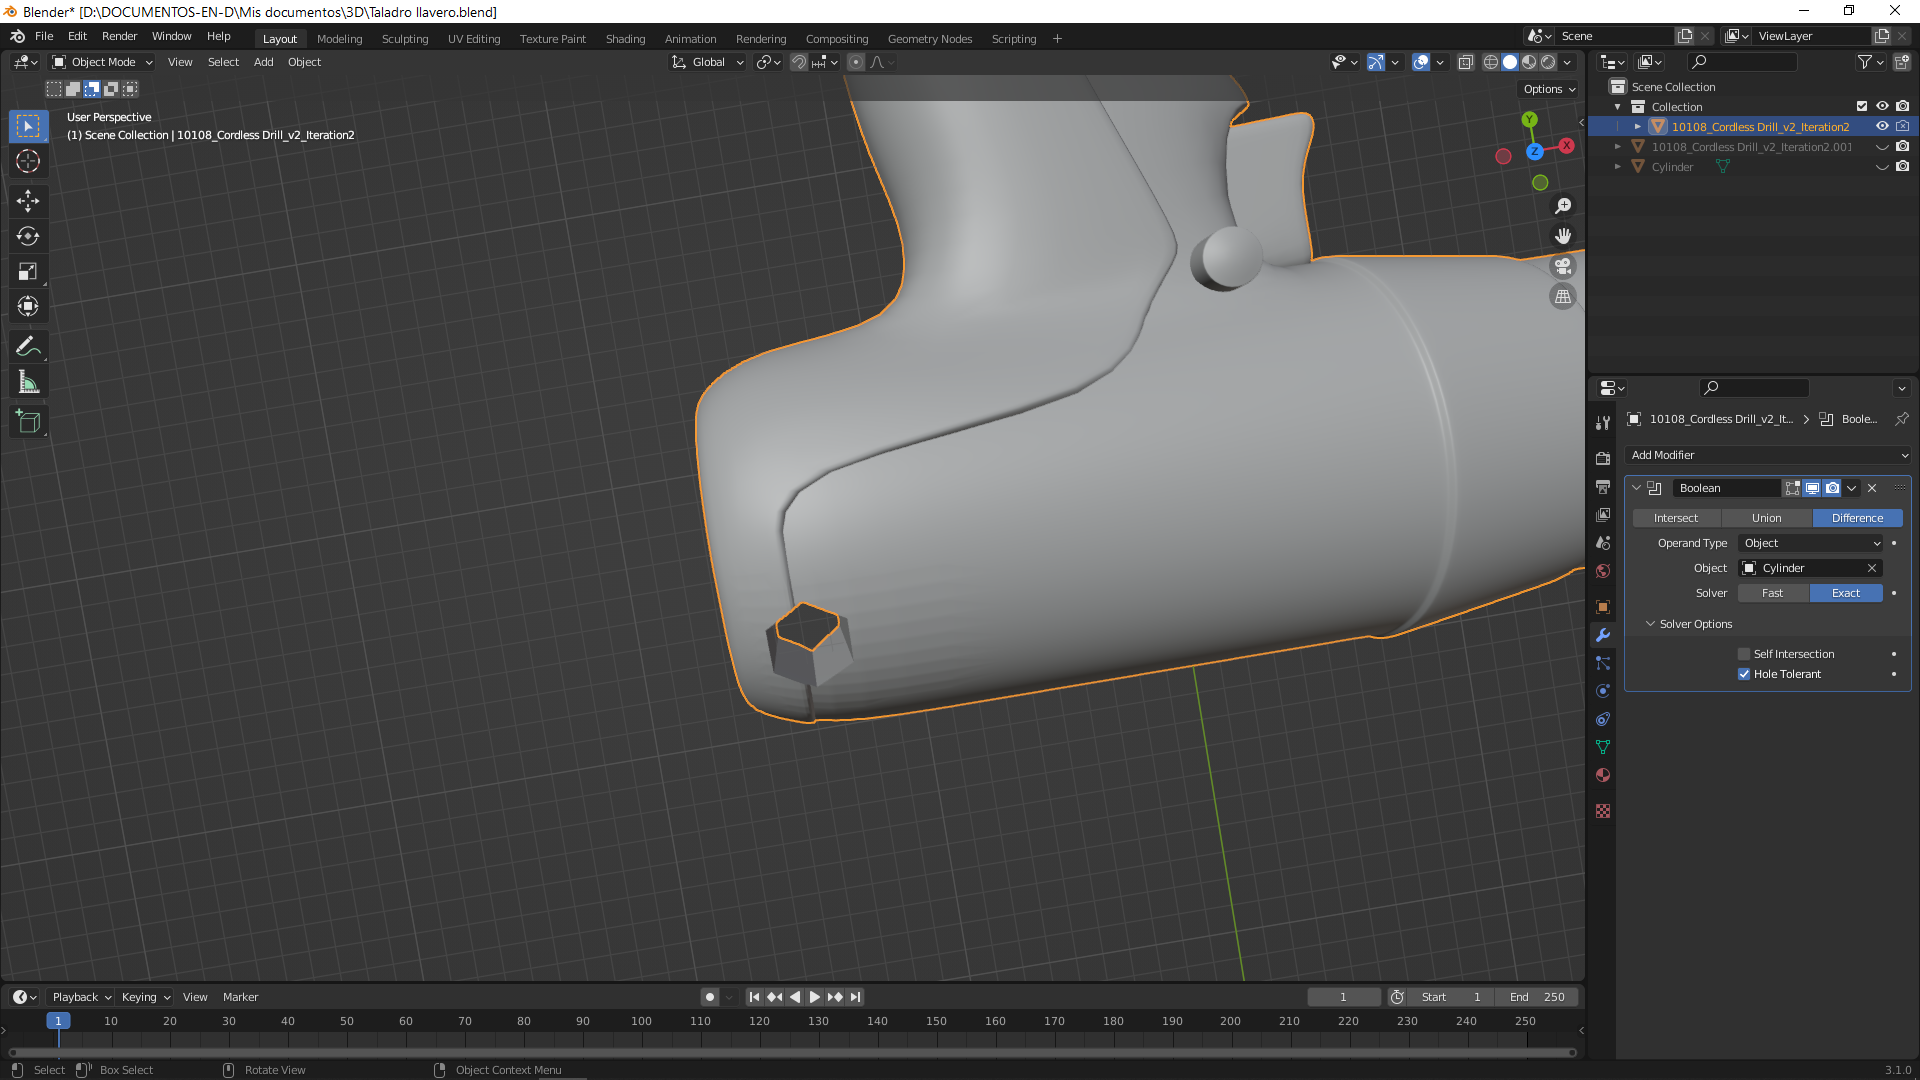The width and height of the screenshot is (1920, 1080).
Task: Select the Move tool
Action: pyautogui.click(x=28, y=201)
